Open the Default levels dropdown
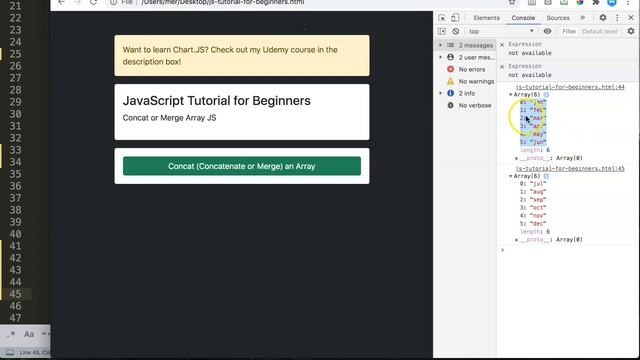This screenshot has width=640, height=360. (600, 31)
